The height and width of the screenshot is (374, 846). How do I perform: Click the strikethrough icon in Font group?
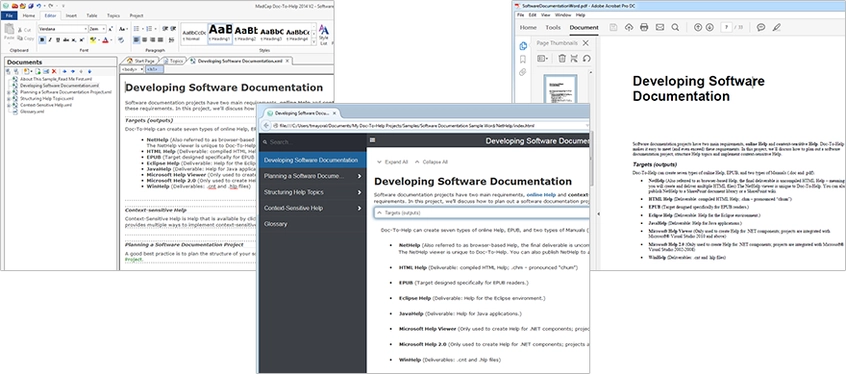[65, 40]
